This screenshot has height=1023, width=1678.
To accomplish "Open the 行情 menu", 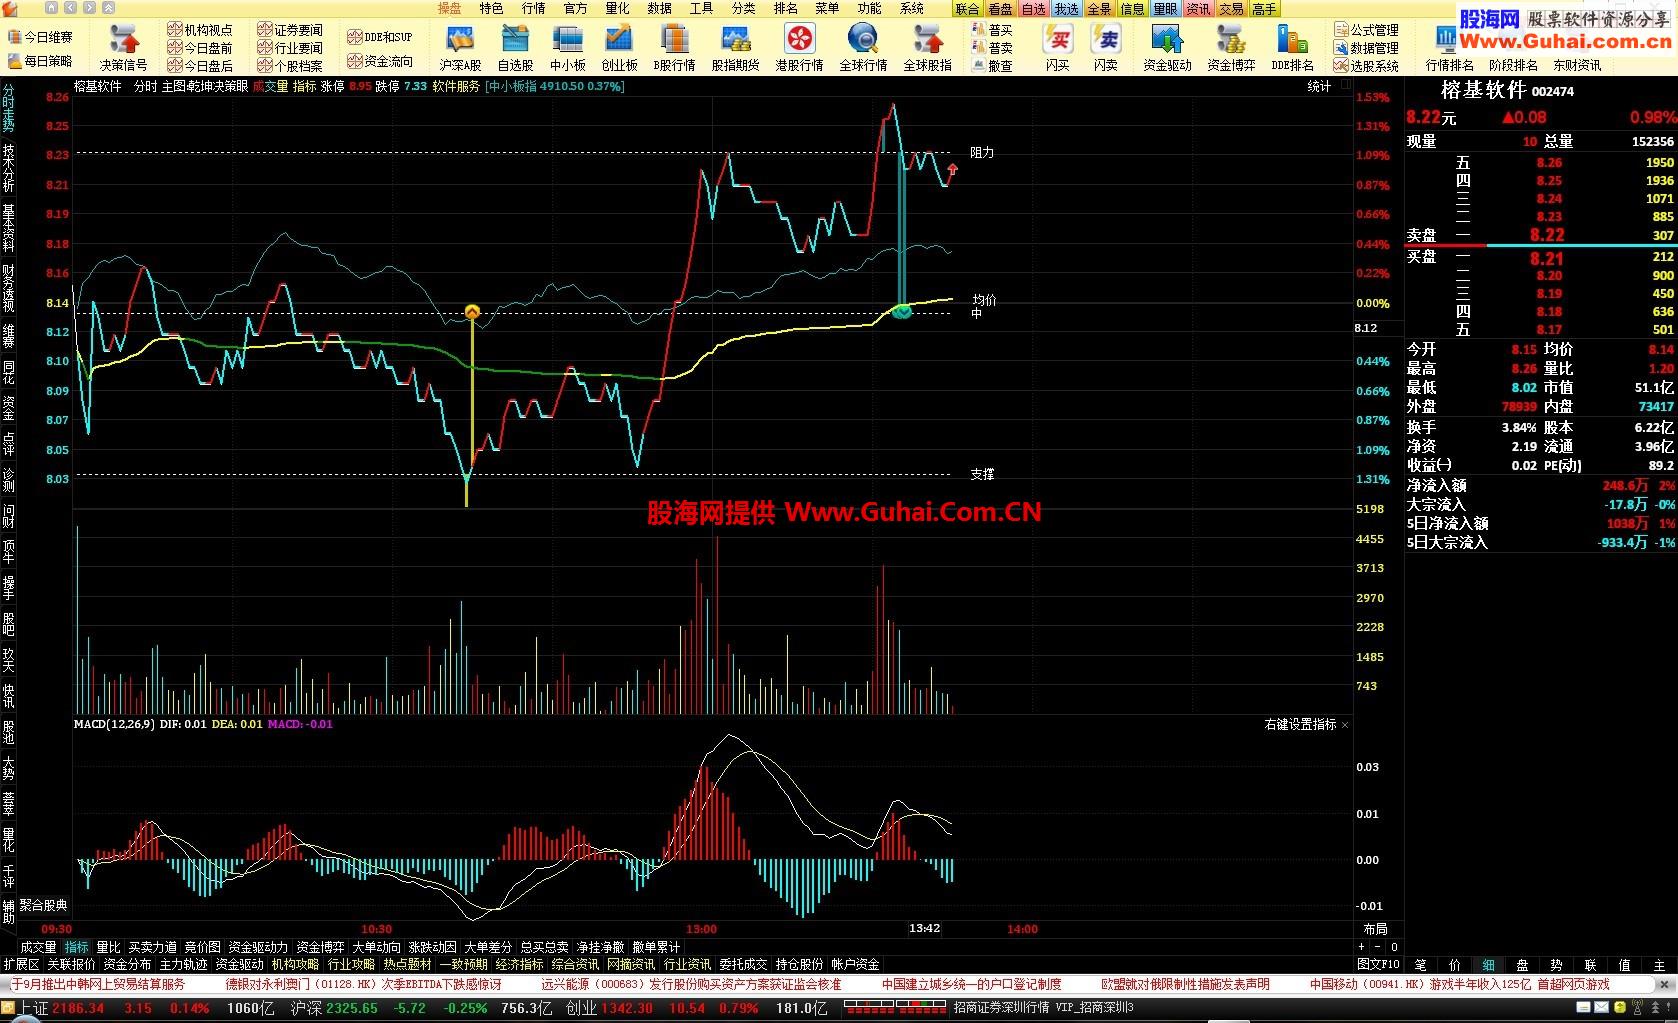I will [533, 8].
